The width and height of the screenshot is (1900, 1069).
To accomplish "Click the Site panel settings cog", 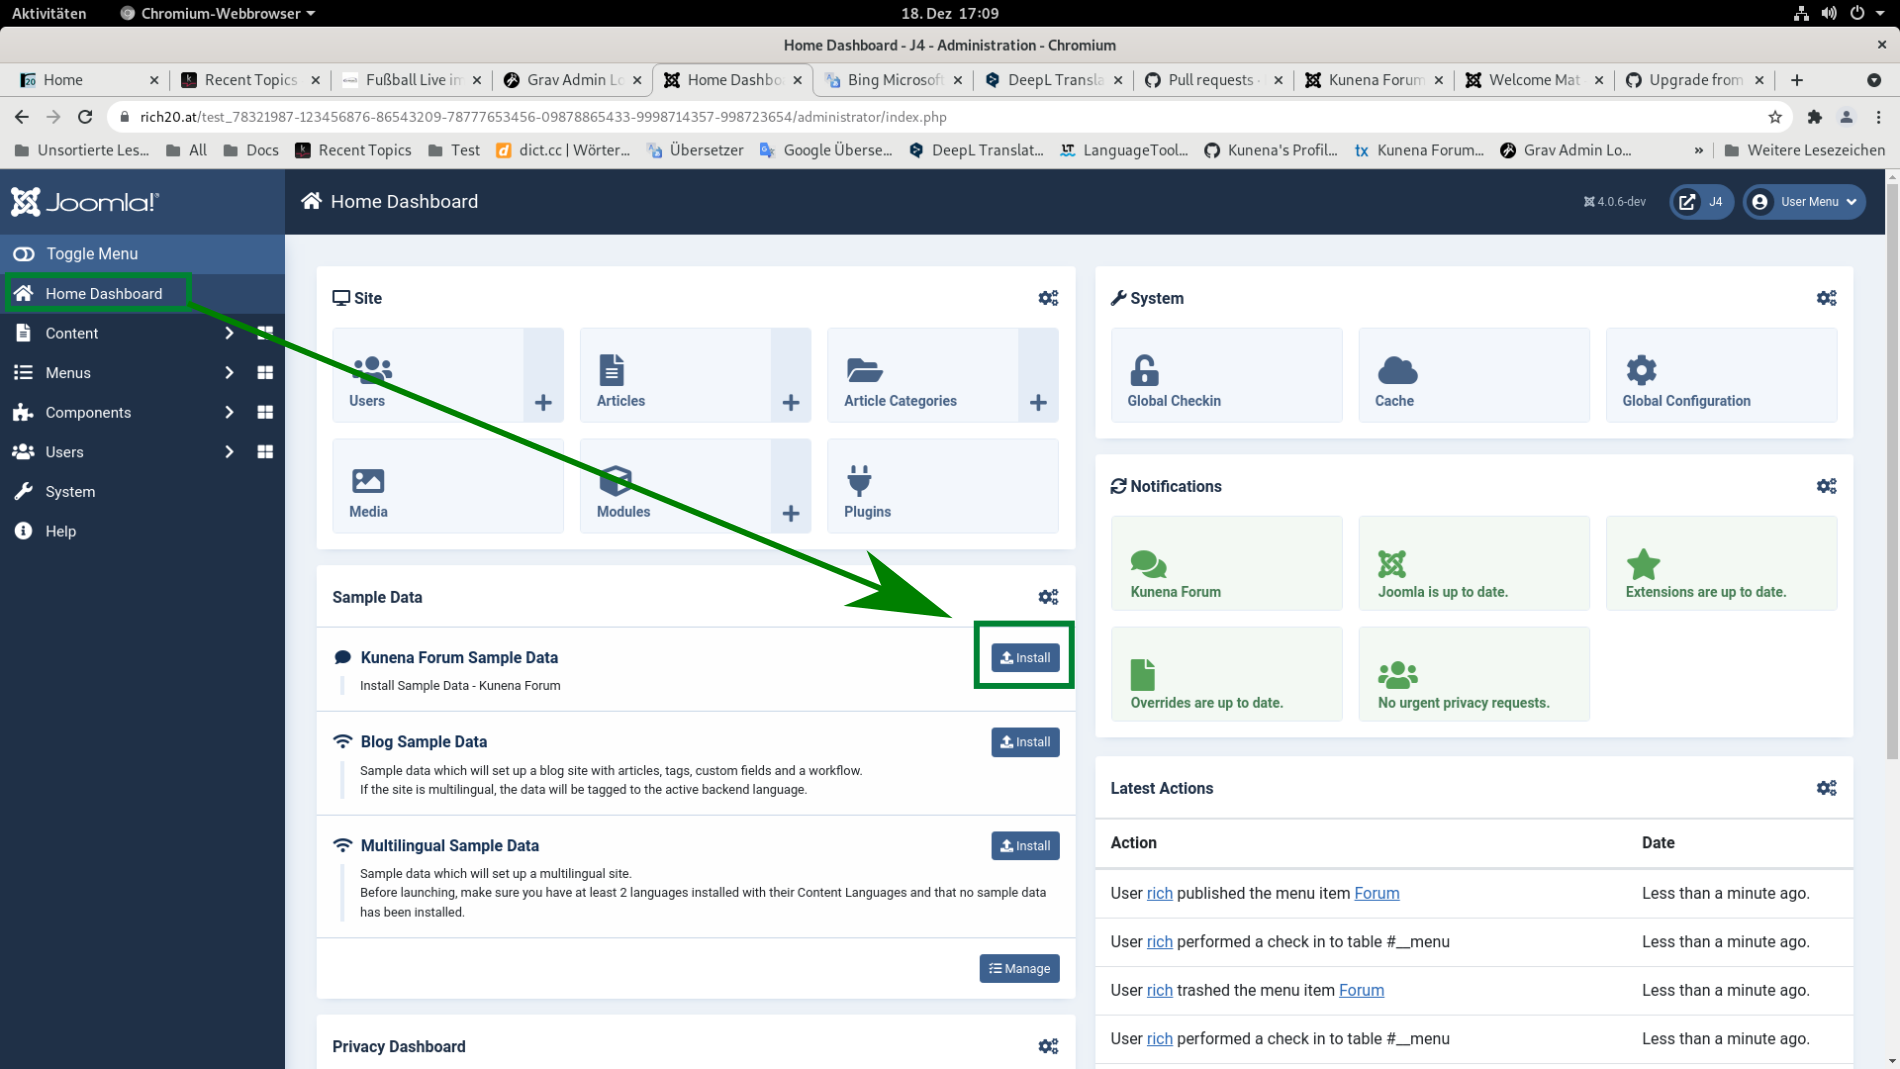I will [x=1047, y=298].
